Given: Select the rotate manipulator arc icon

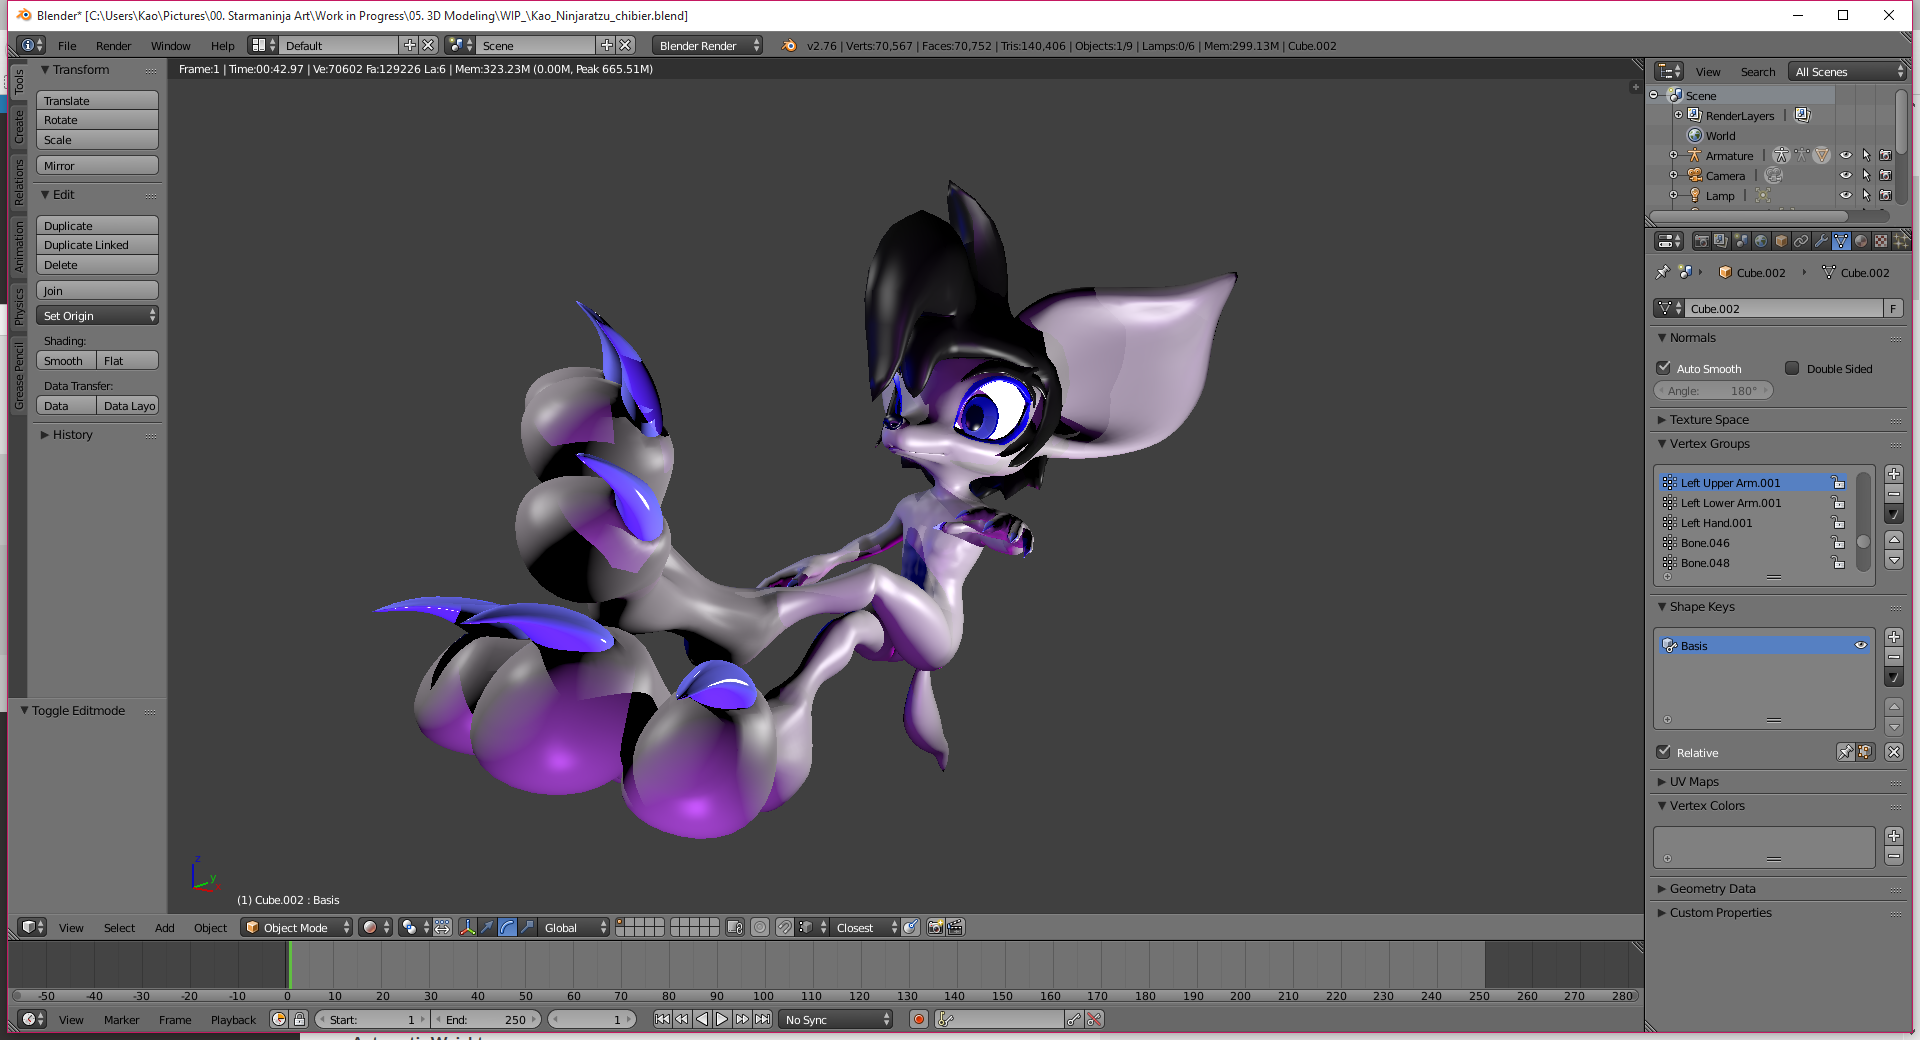Looking at the screenshot, I should click(x=507, y=927).
